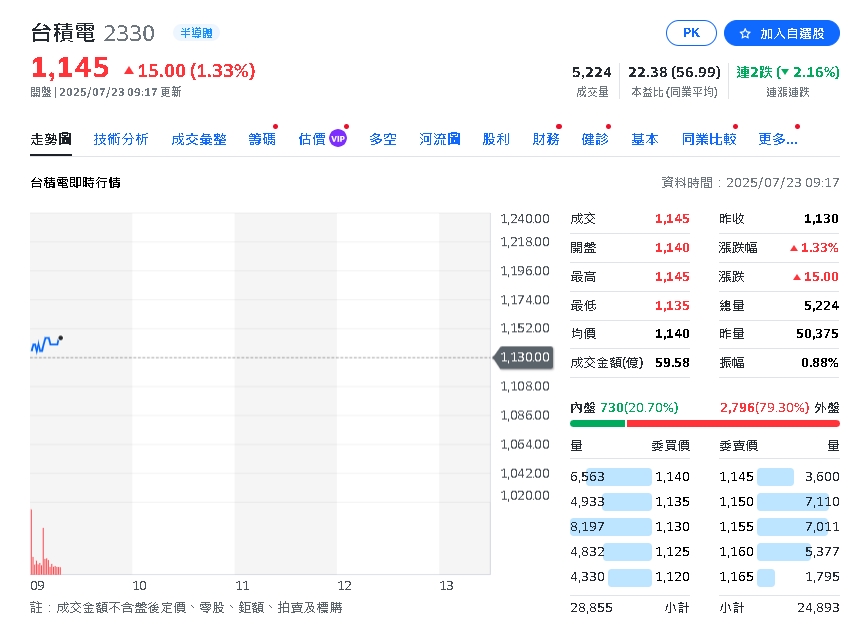Open the 籌碼 tab
857x633 pixels.
coord(262,139)
